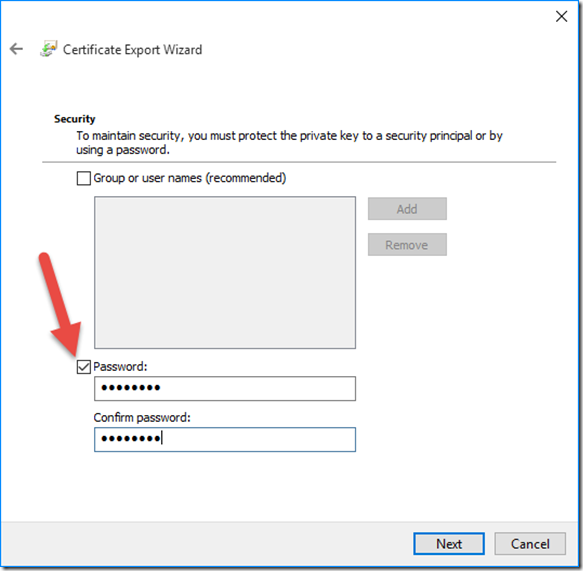
Task: Enable the Group or user names checkbox
Action: pyautogui.click(x=83, y=178)
